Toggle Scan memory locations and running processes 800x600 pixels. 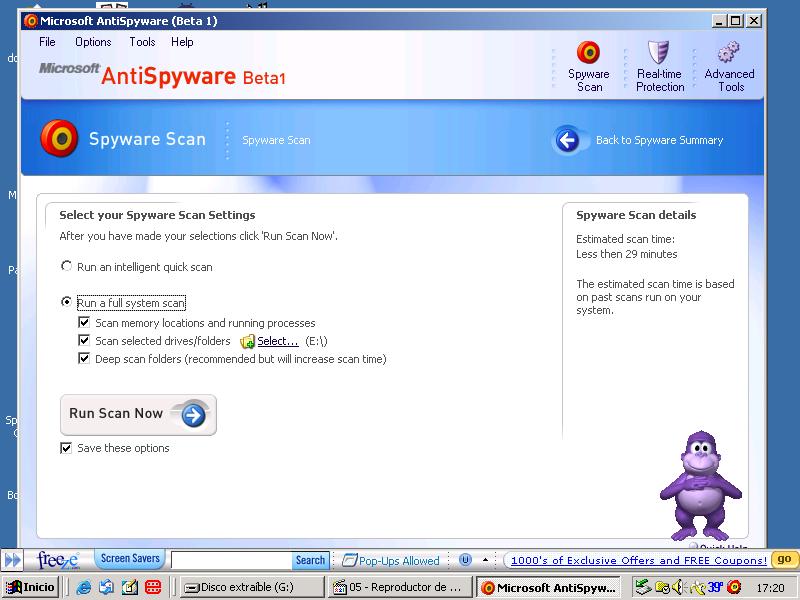pyautogui.click(x=84, y=322)
